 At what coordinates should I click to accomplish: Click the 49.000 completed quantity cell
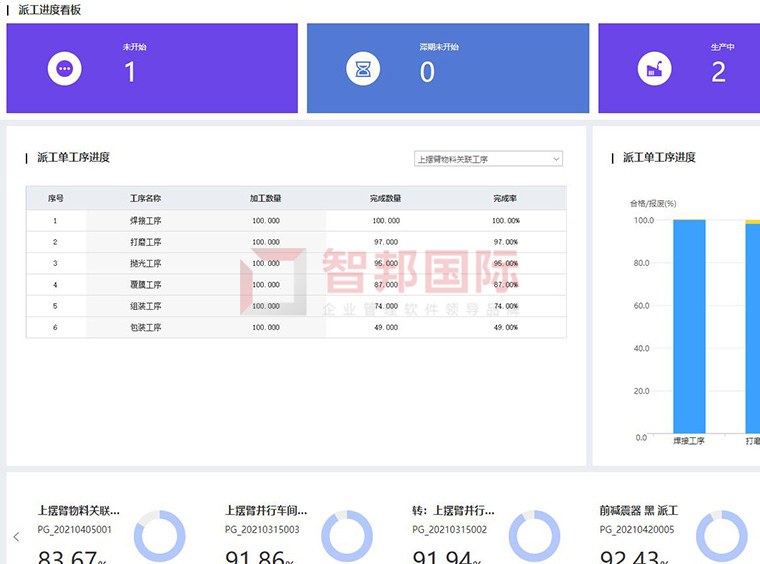coord(386,327)
